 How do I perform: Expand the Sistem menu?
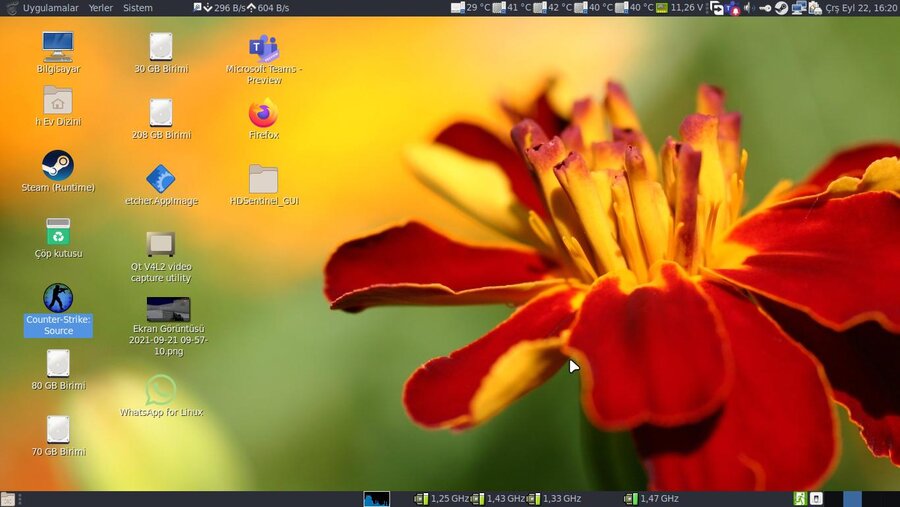(138, 8)
